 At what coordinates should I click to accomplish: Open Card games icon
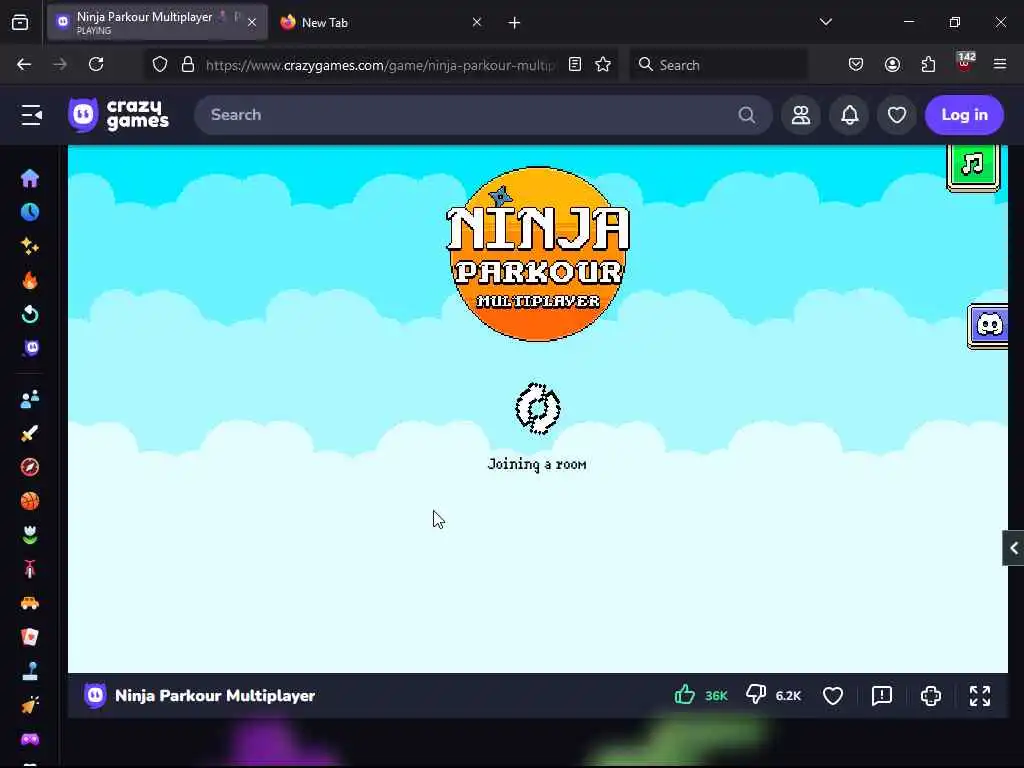(30, 637)
